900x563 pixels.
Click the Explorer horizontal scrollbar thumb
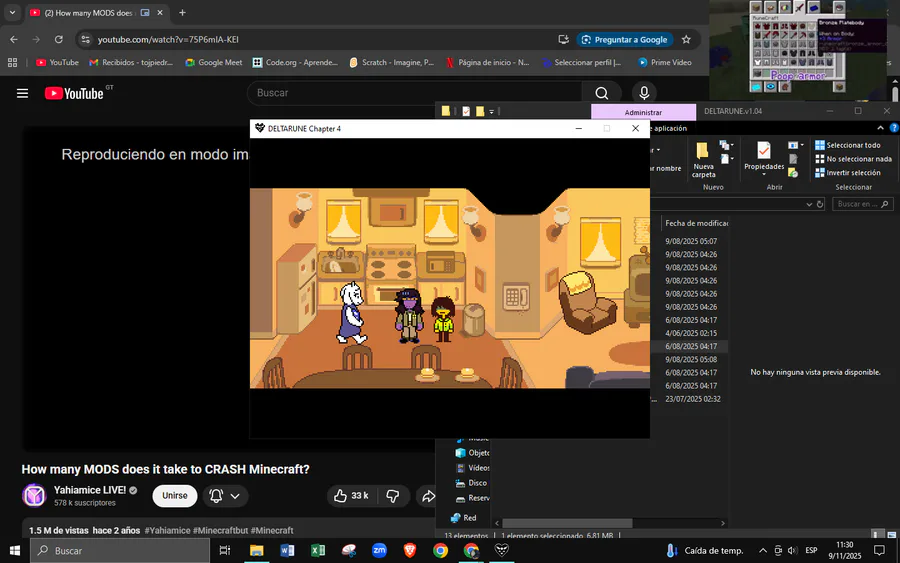tap(567, 523)
